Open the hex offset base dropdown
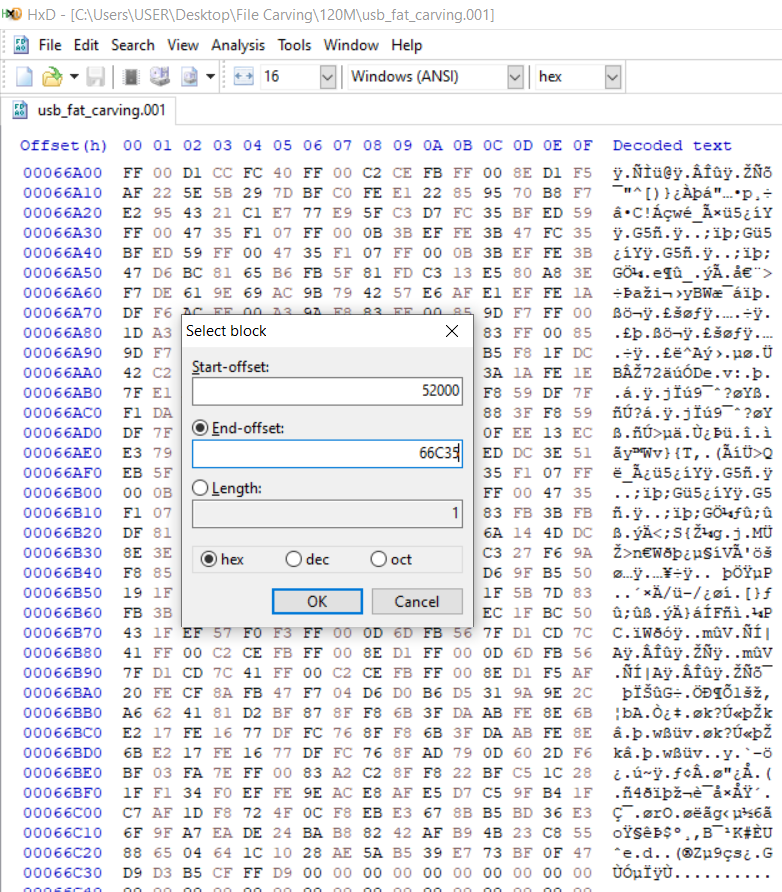The width and height of the screenshot is (782, 892). click(x=613, y=77)
